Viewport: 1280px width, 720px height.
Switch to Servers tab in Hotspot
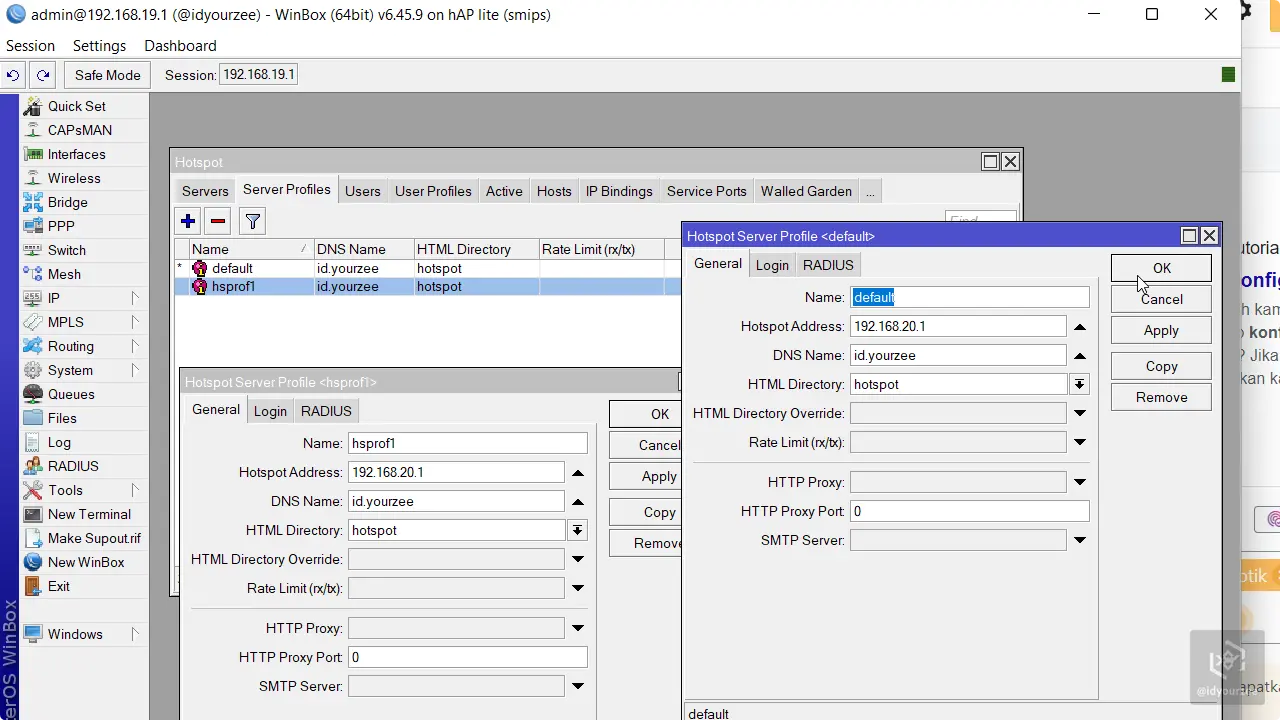(205, 191)
